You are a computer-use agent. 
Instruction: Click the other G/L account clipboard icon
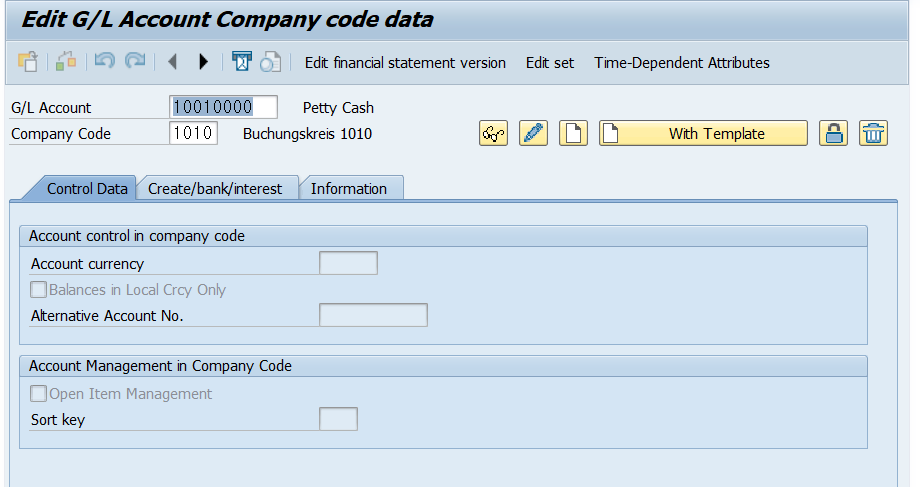28,61
